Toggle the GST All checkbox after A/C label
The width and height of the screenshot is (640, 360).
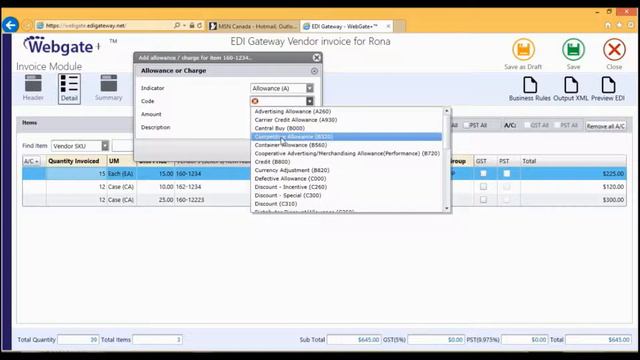click(527, 125)
